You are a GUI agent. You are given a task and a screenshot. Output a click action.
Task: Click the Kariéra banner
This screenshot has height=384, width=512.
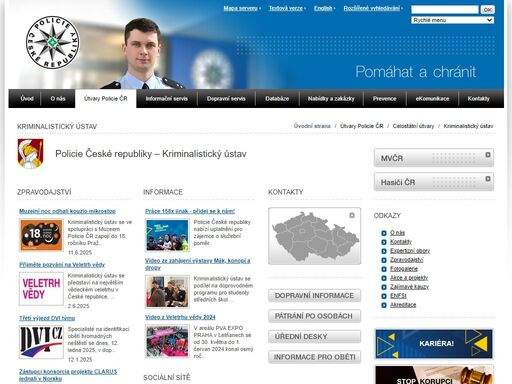pyautogui.click(x=434, y=344)
